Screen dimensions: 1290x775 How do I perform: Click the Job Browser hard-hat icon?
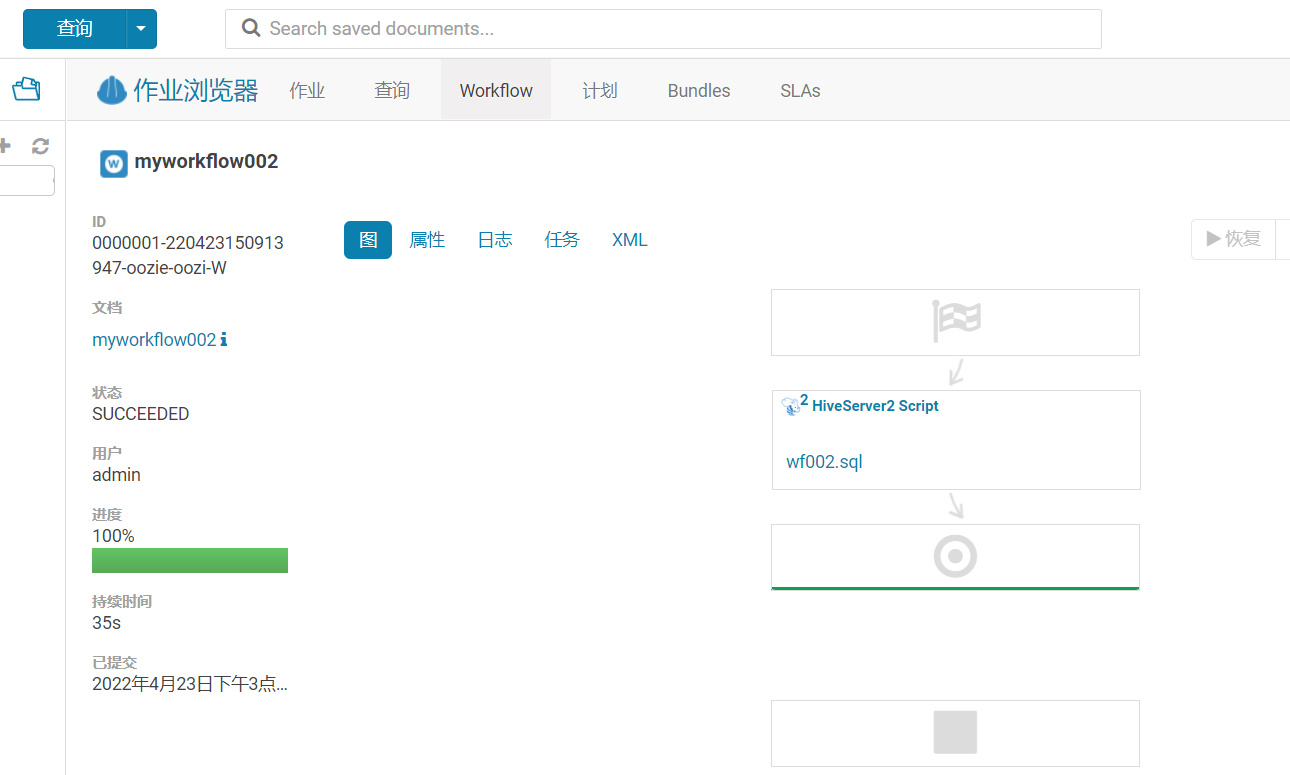tap(112, 90)
